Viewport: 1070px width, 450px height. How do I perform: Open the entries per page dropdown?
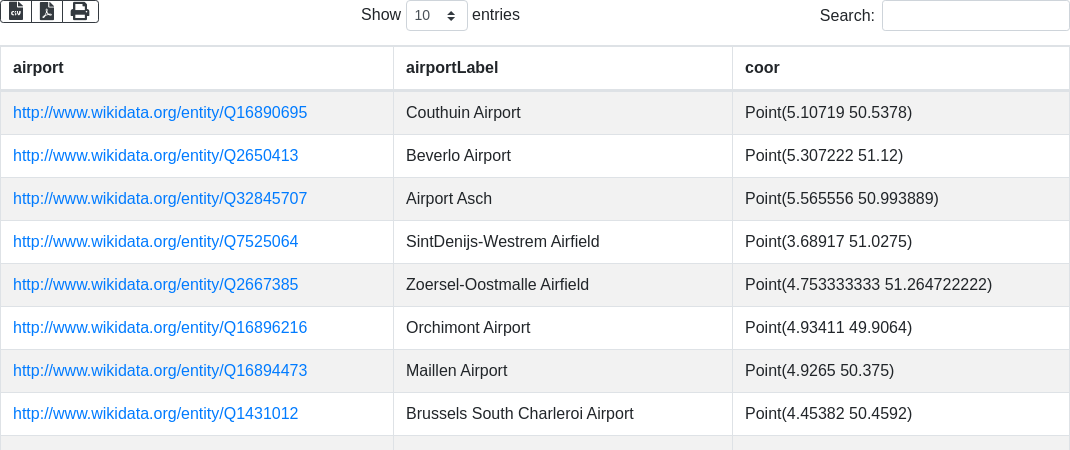(437, 15)
